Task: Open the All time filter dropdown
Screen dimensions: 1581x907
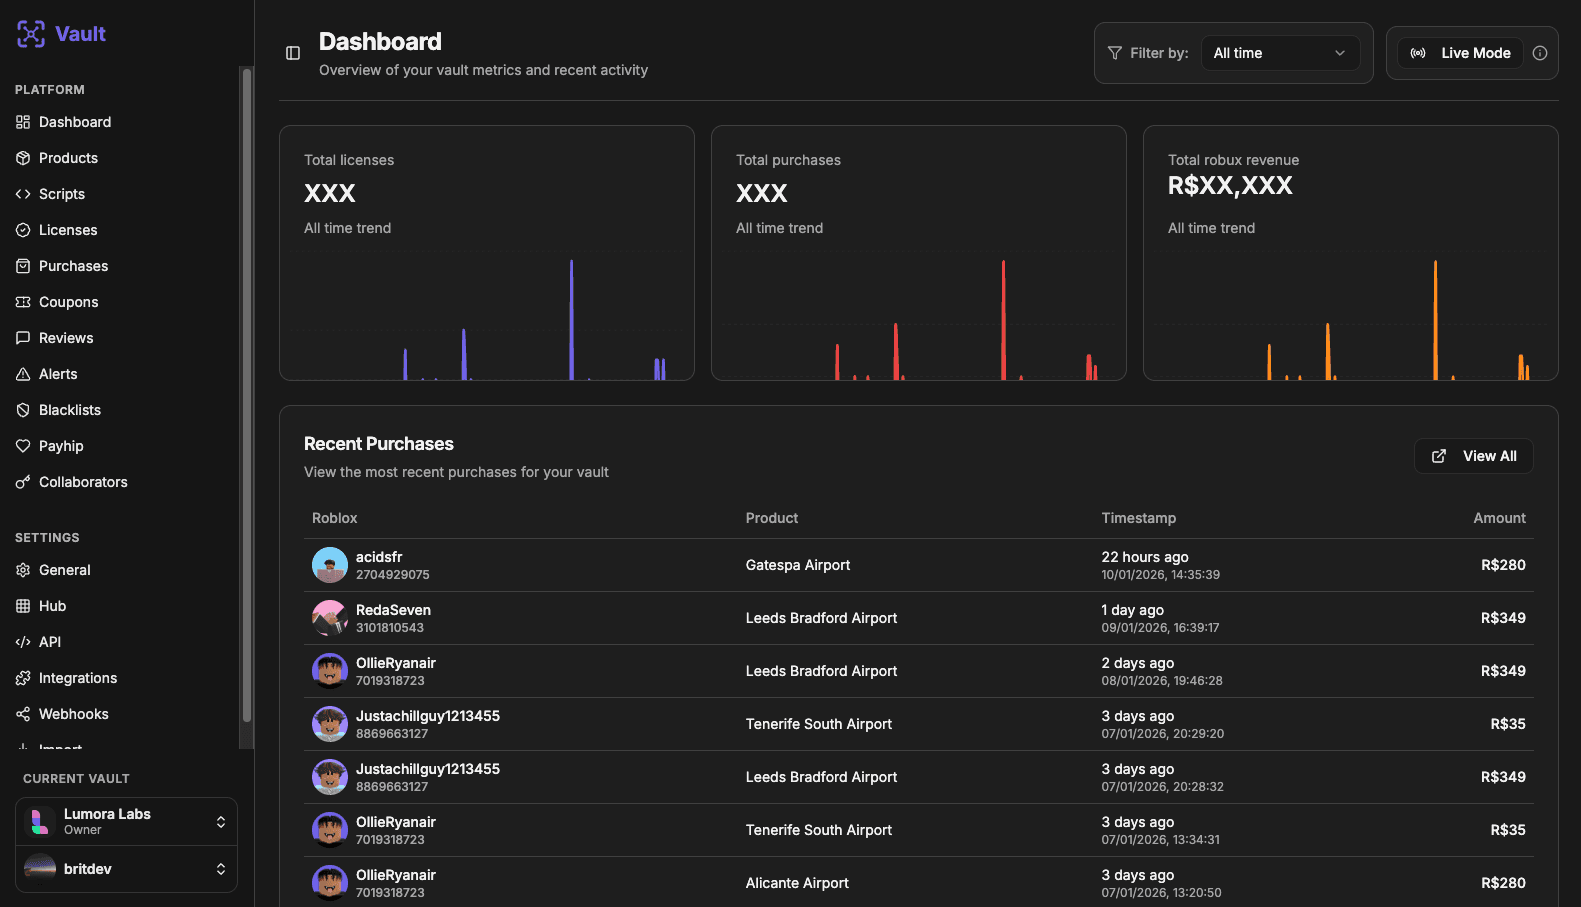Action: (x=1280, y=53)
